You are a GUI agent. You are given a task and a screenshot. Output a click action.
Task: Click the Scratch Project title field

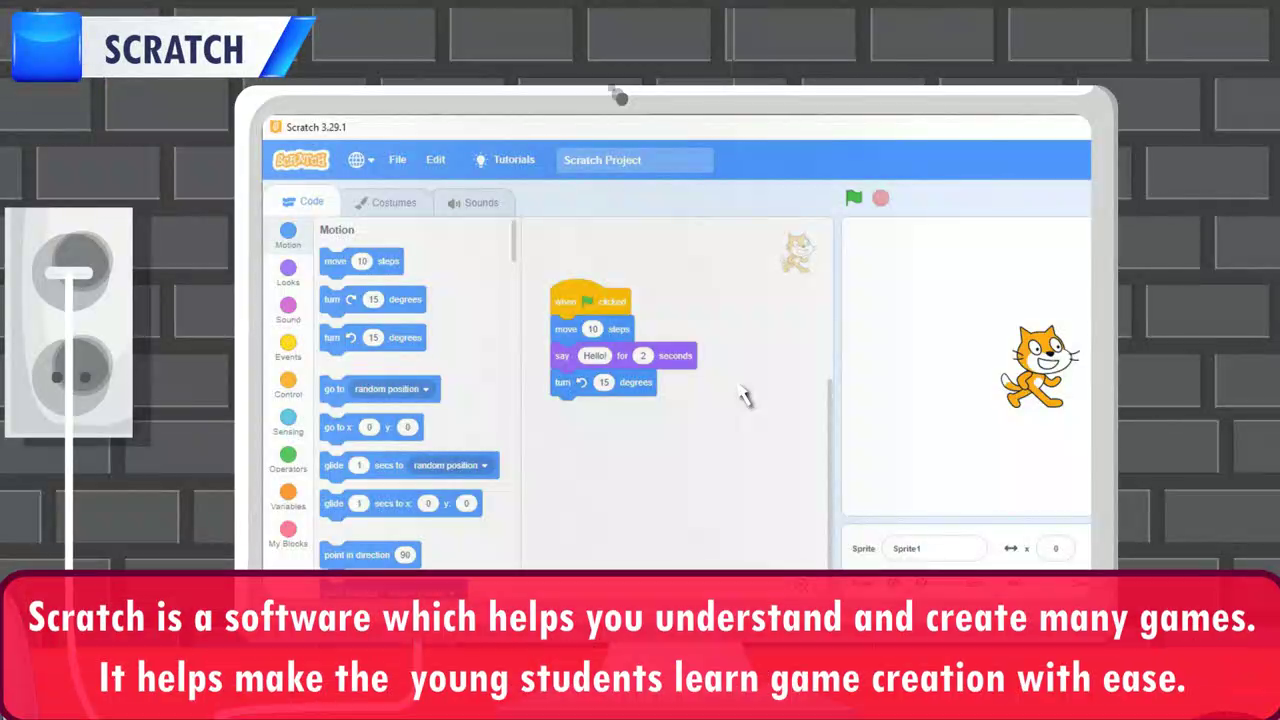[x=634, y=160]
